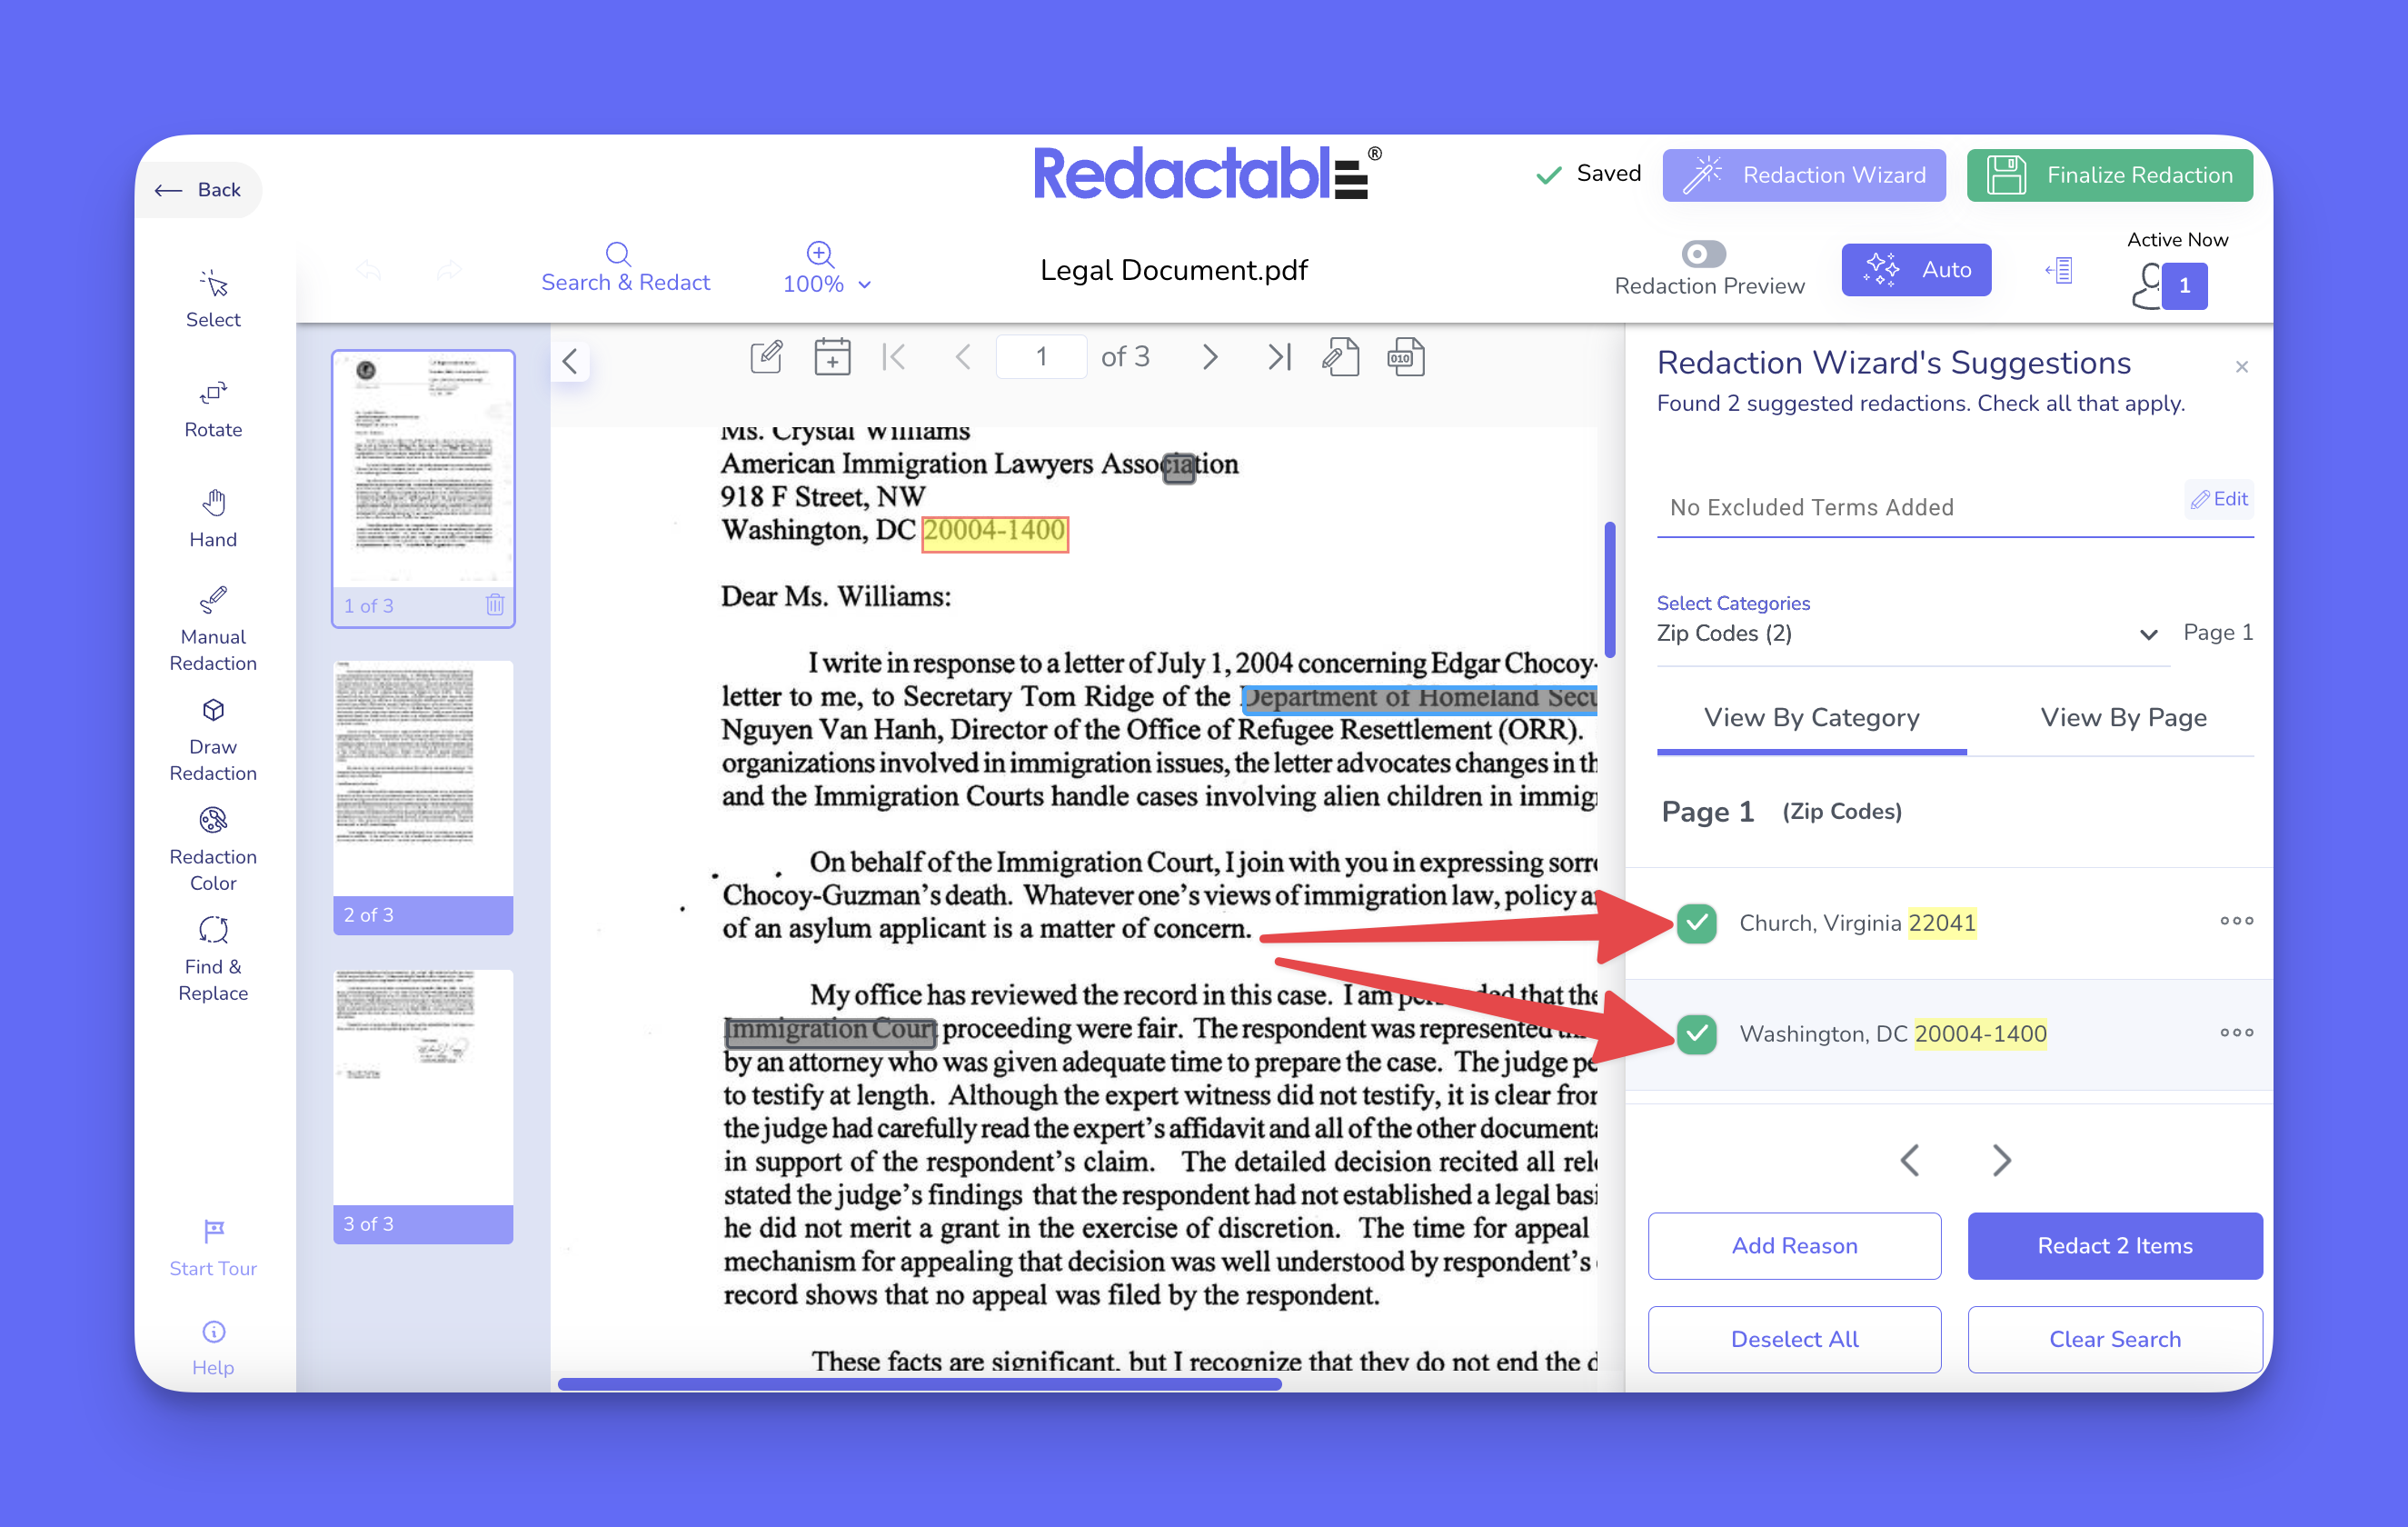Click the Redact 2 Items button
Screen dimensions: 2408x1527
pos(2114,1245)
